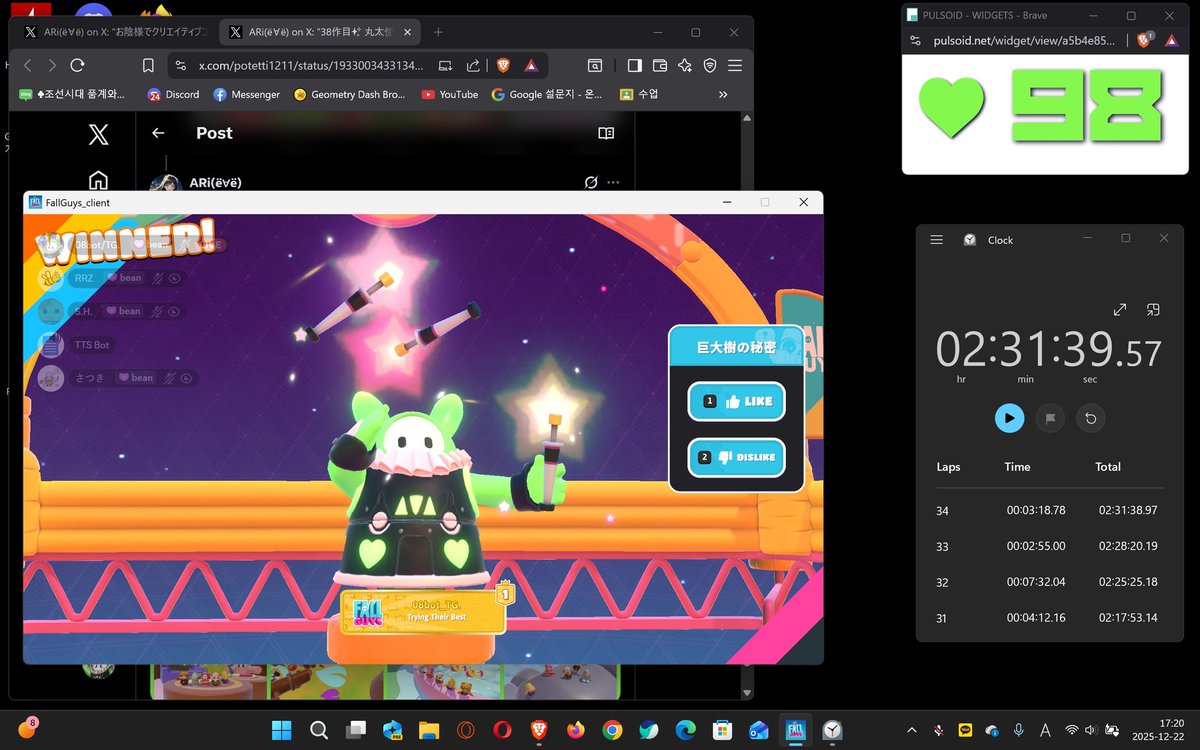Reload the X page in Brave
The width and height of the screenshot is (1200, 750).
[x=77, y=65]
